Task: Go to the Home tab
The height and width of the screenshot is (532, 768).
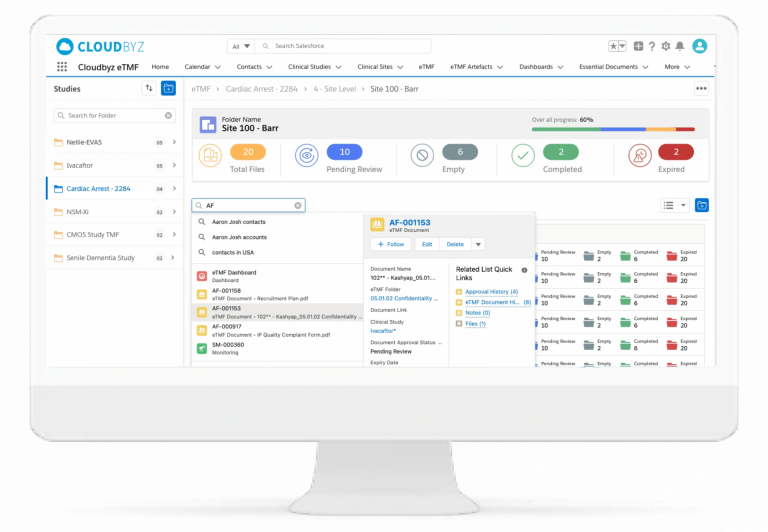Action: tap(160, 67)
